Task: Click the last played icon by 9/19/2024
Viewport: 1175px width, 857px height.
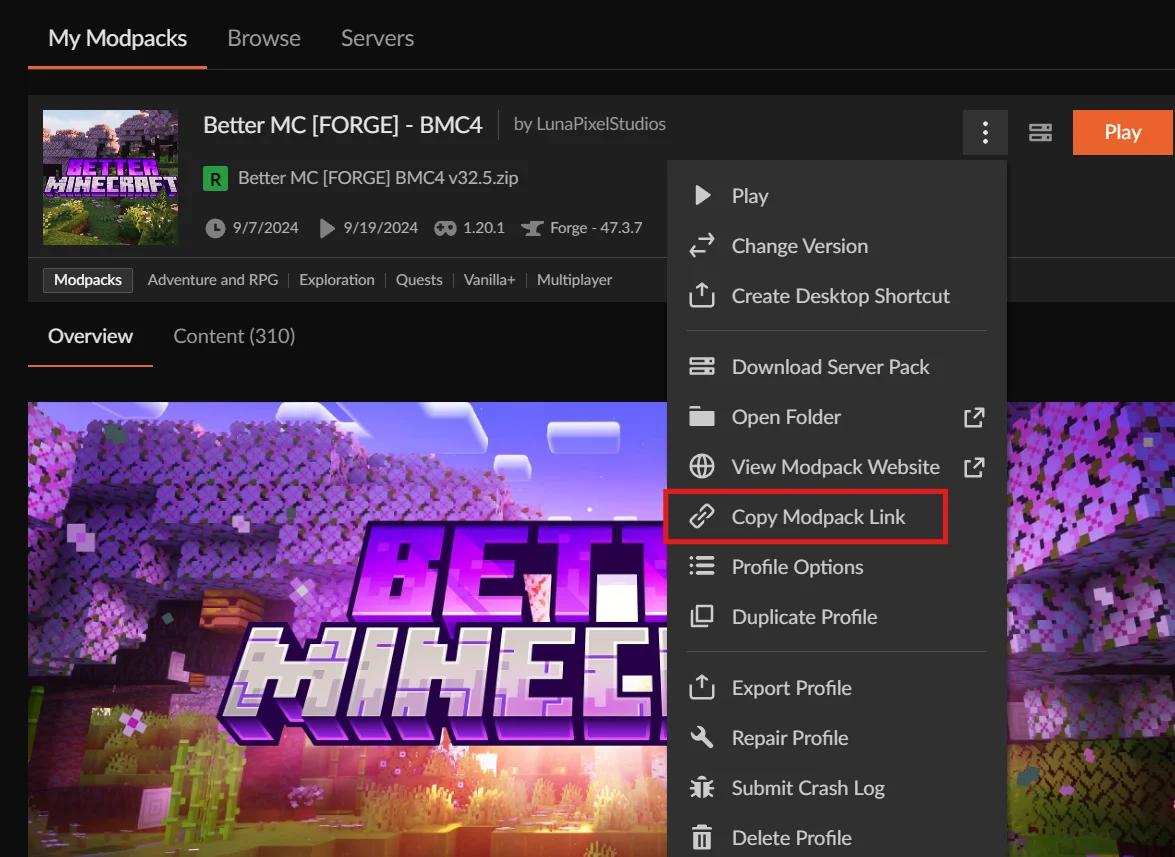Action: pos(327,228)
